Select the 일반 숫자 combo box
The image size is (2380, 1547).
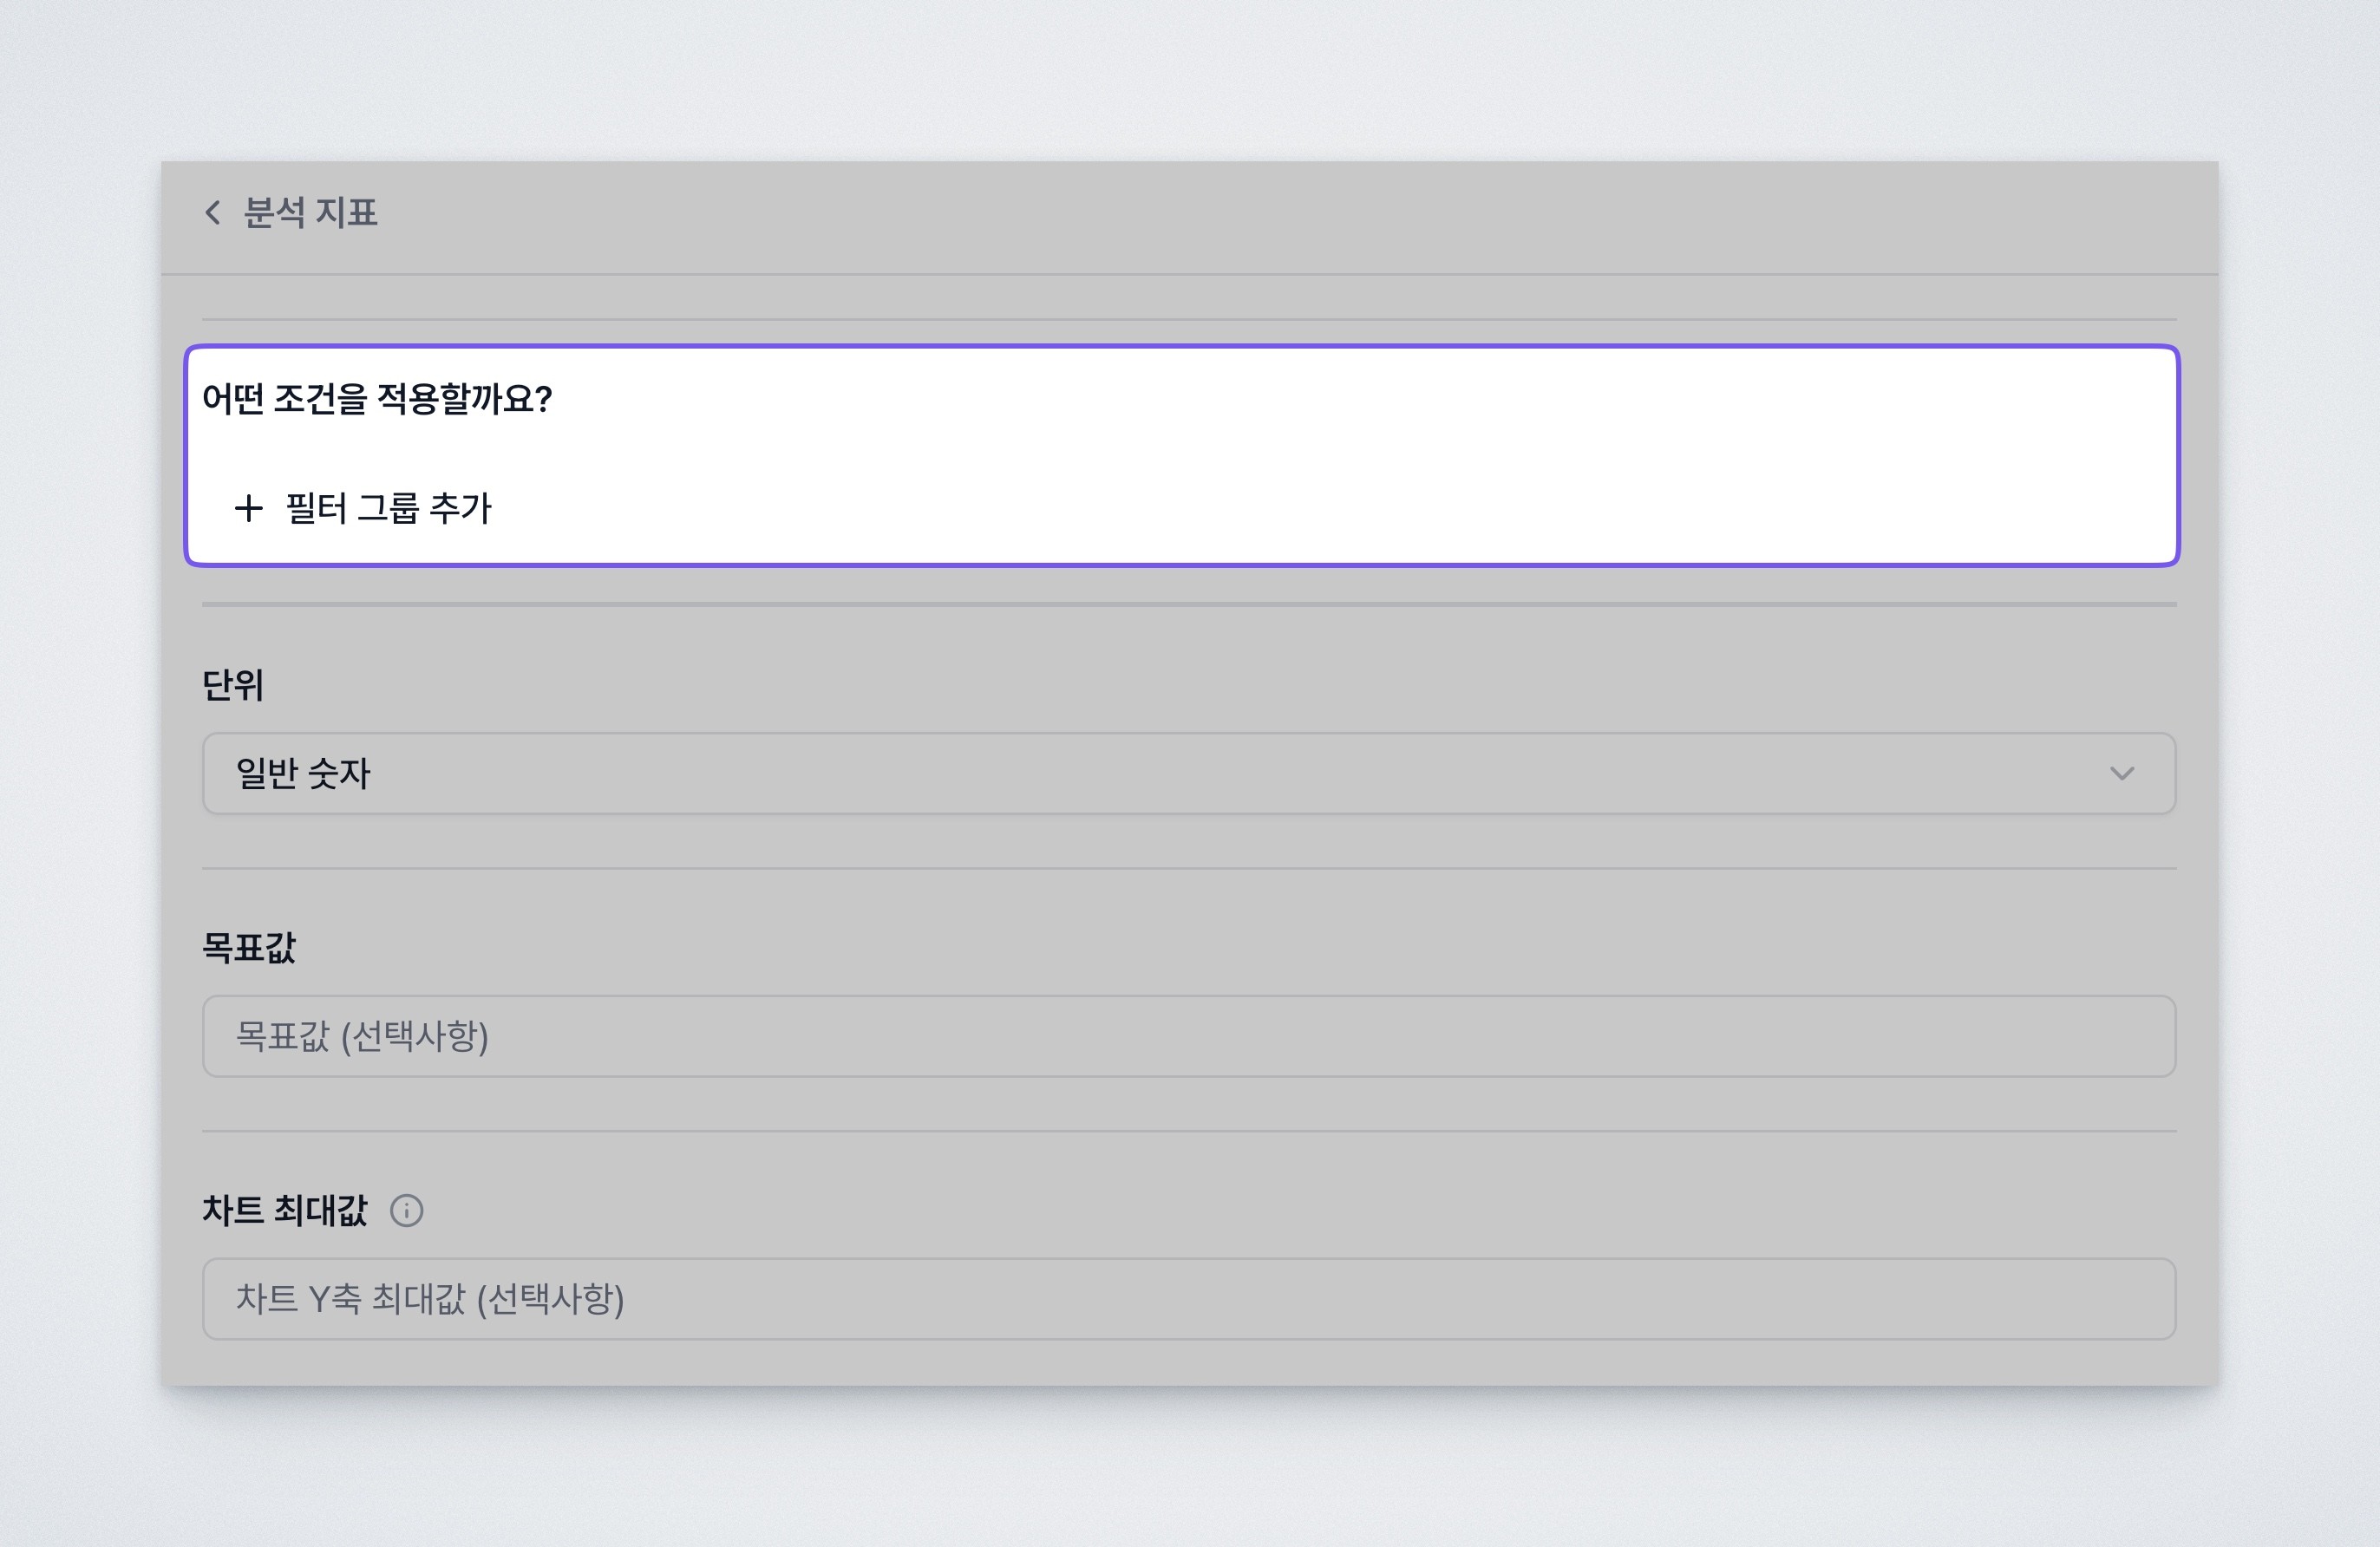coord(1190,773)
